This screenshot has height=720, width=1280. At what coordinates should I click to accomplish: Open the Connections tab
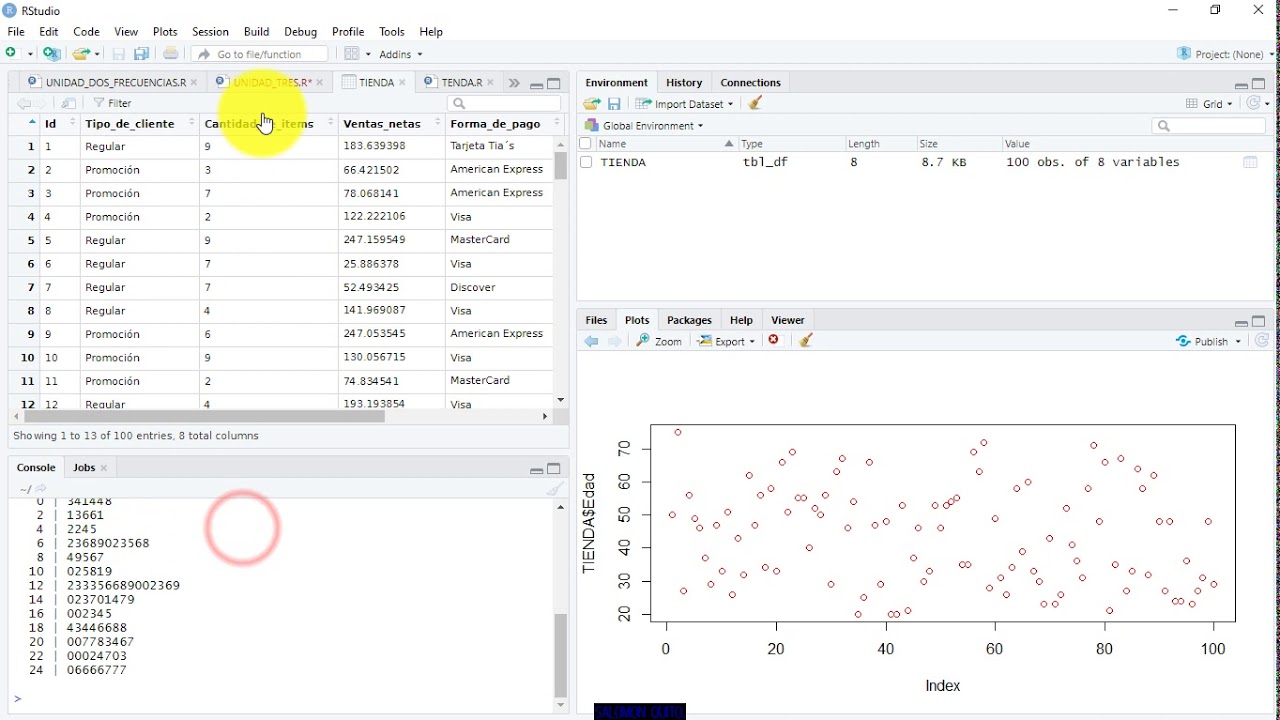point(751,83)
